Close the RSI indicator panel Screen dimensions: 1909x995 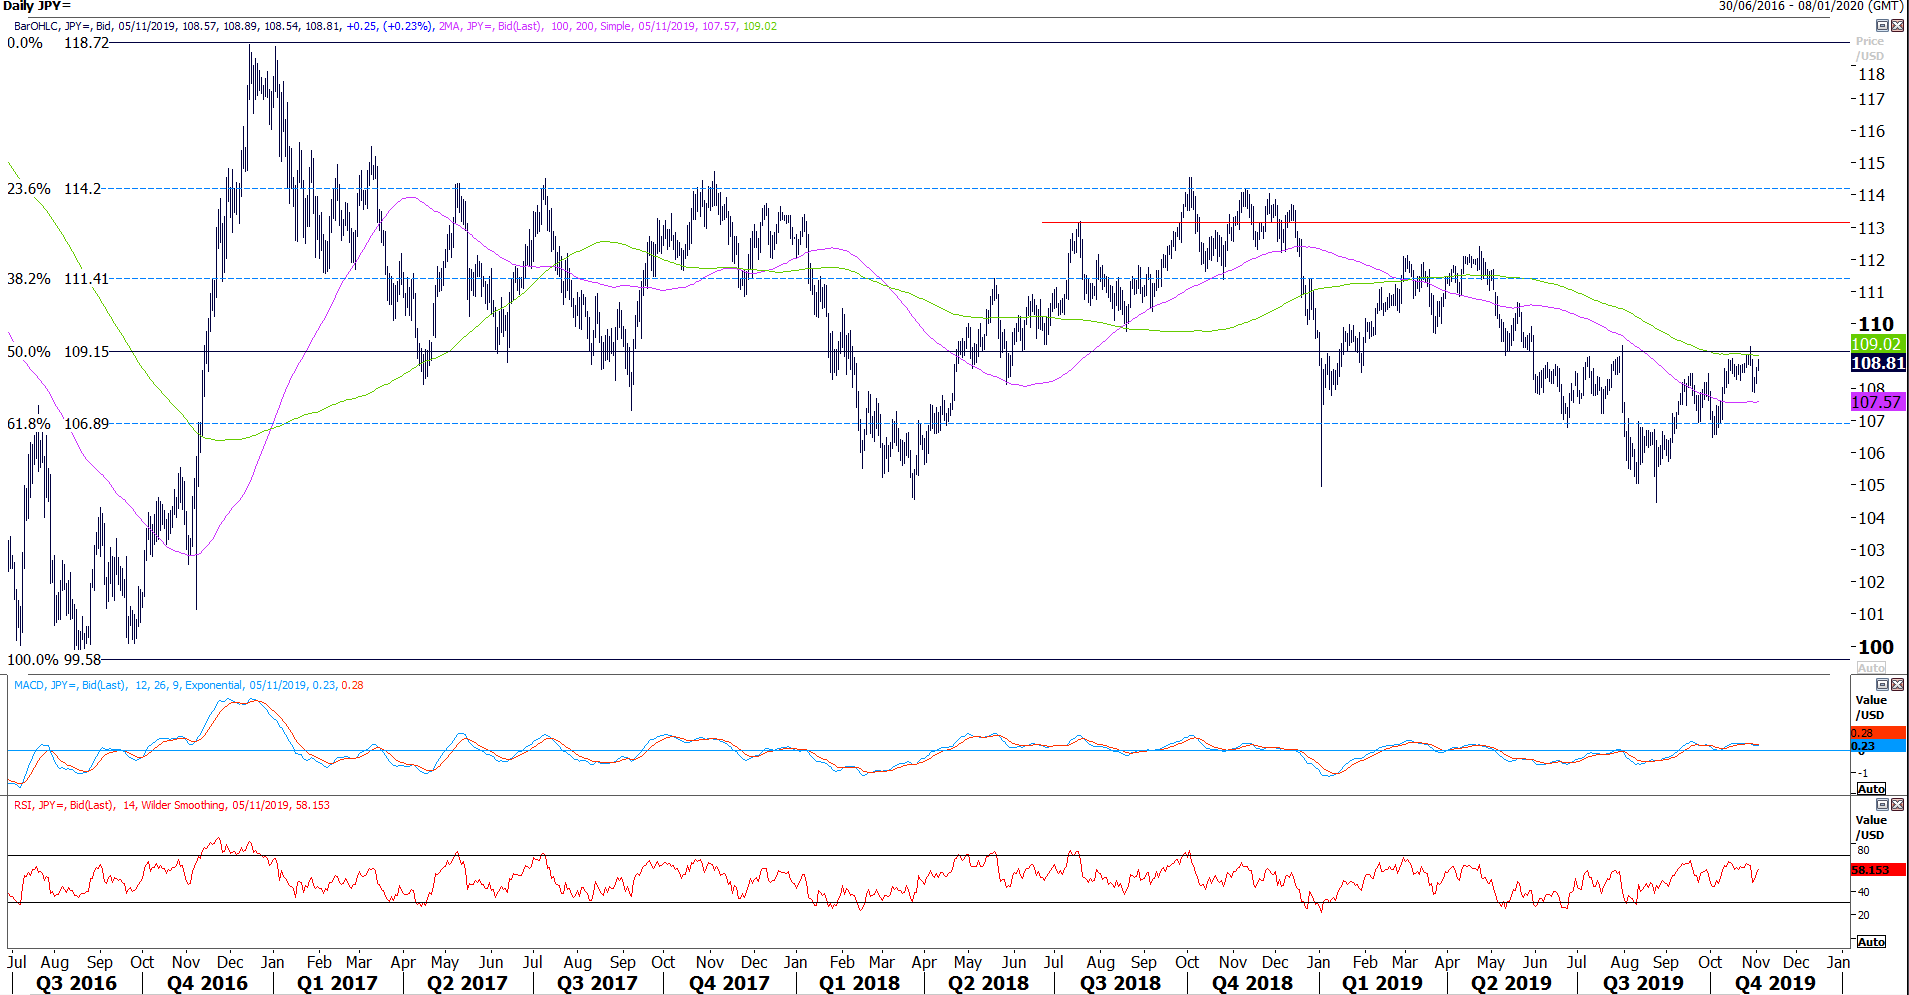(1897, 805)
